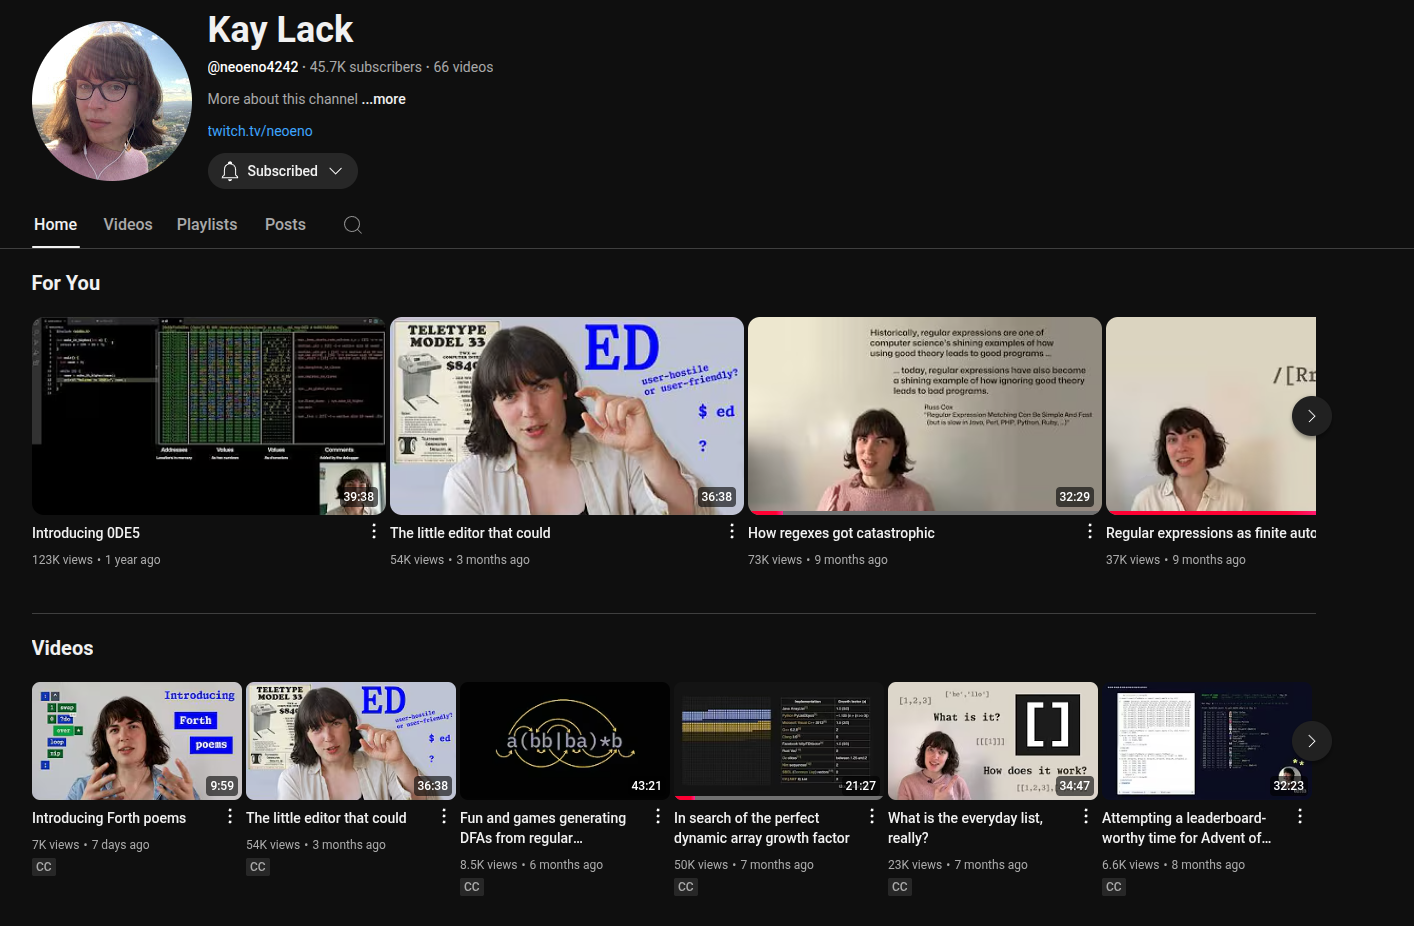Click the @neoeno4242 channel handle

click(253, 67)
